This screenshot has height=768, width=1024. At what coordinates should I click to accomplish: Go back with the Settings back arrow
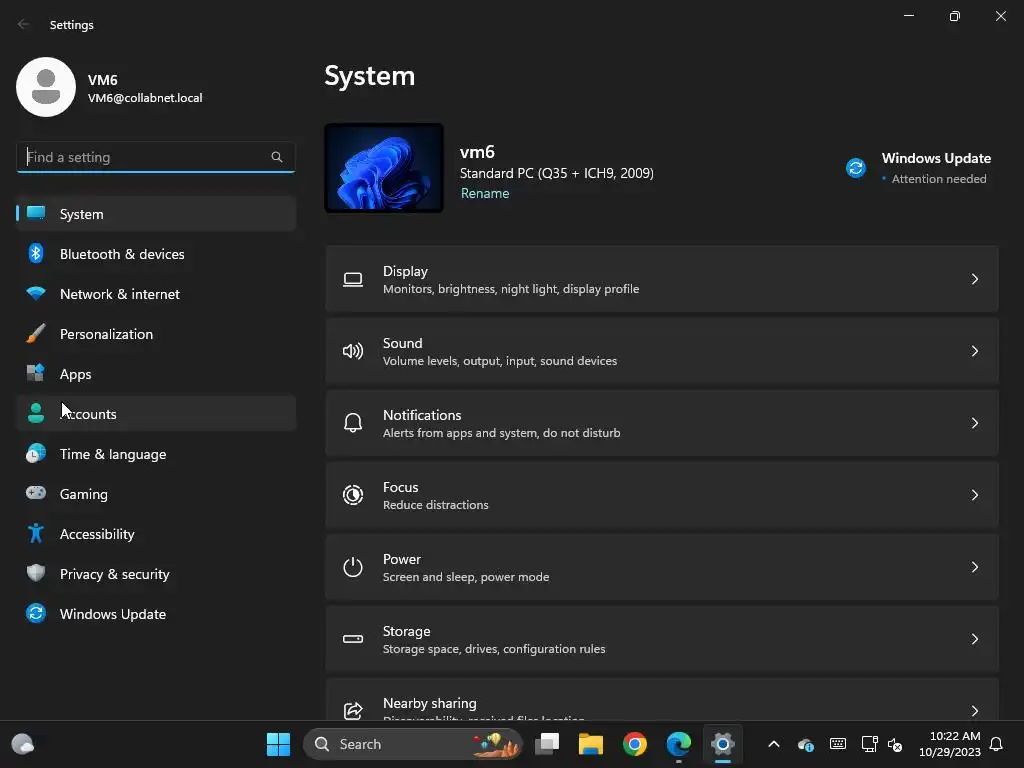pos(24,24)
